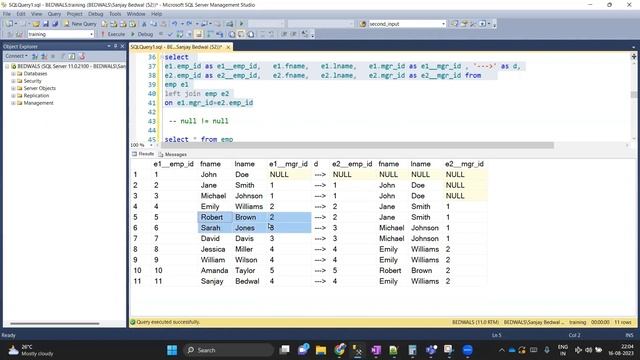The height and width of the screenshot is (360, 640).
Task: Click the New Query toolbar button
Action: point(80,24)
